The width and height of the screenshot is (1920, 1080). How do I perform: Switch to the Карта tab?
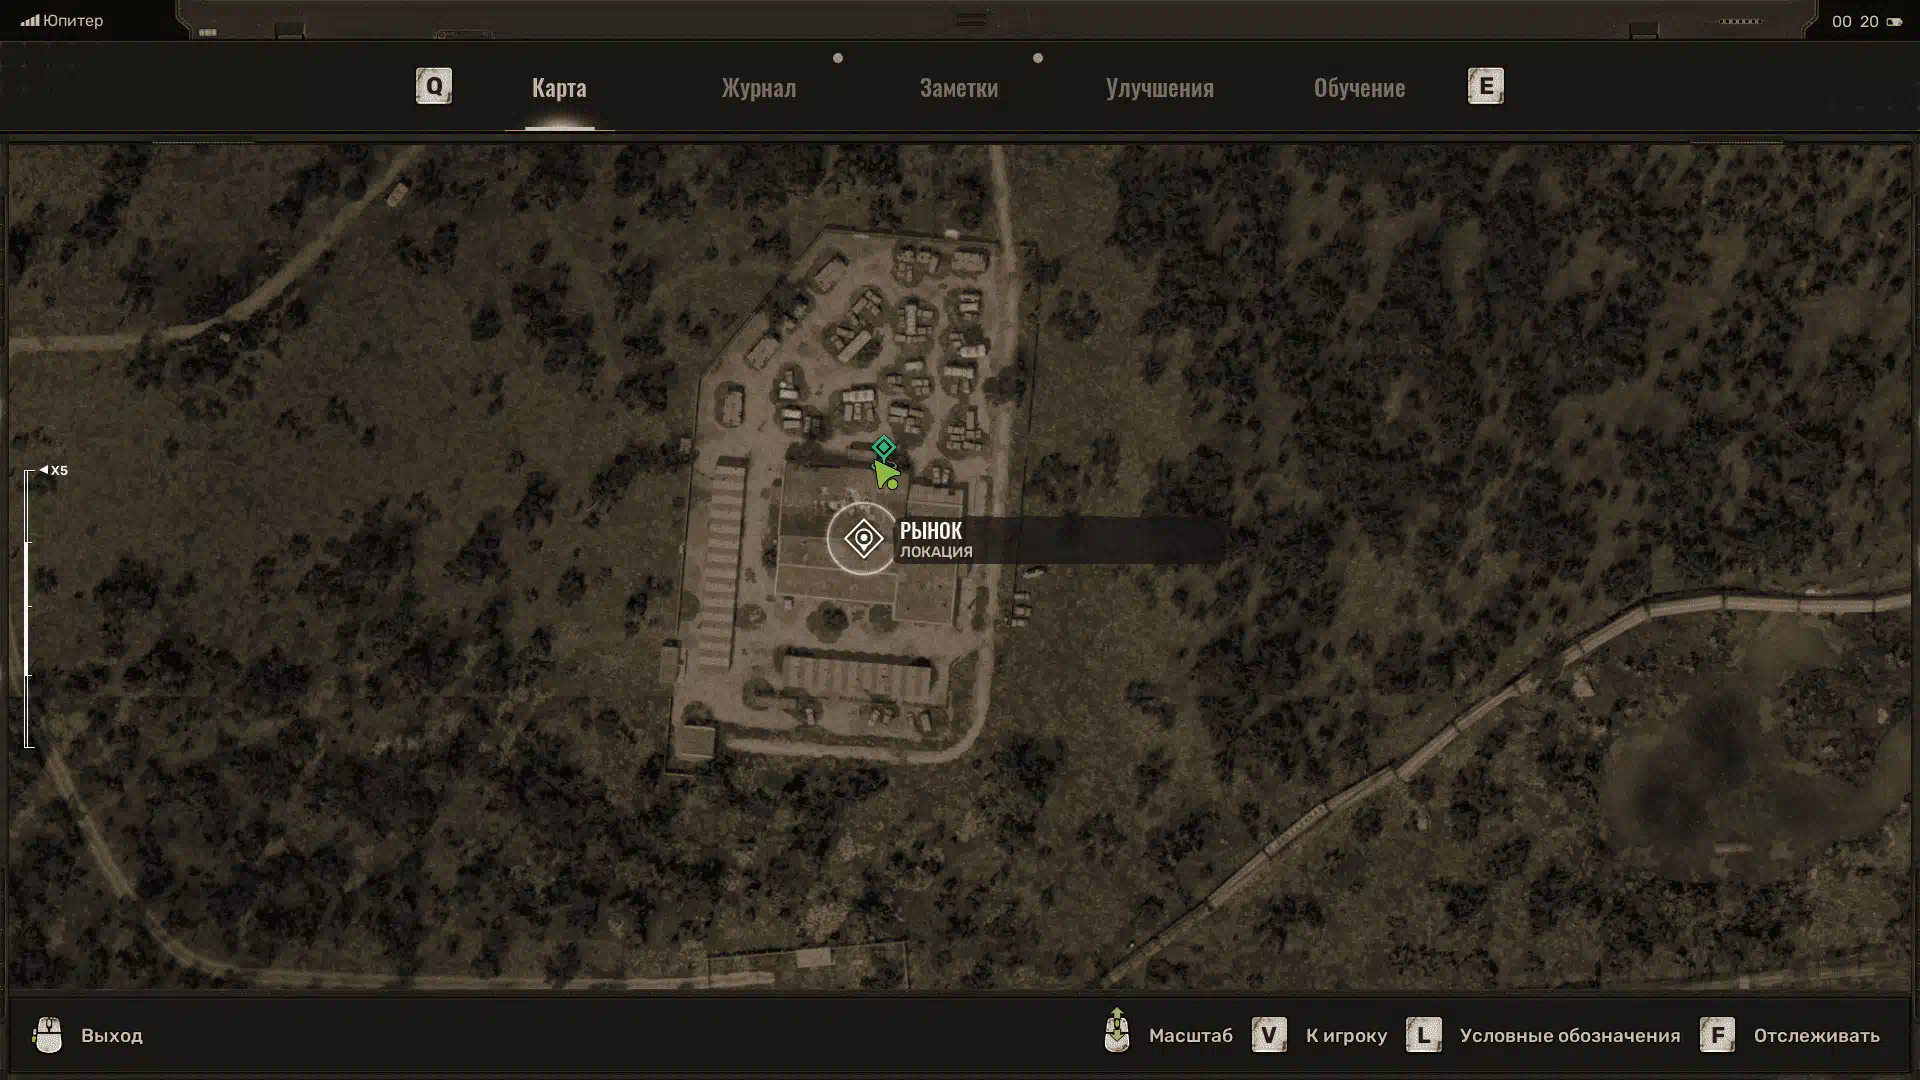click(x=559, y=88)
